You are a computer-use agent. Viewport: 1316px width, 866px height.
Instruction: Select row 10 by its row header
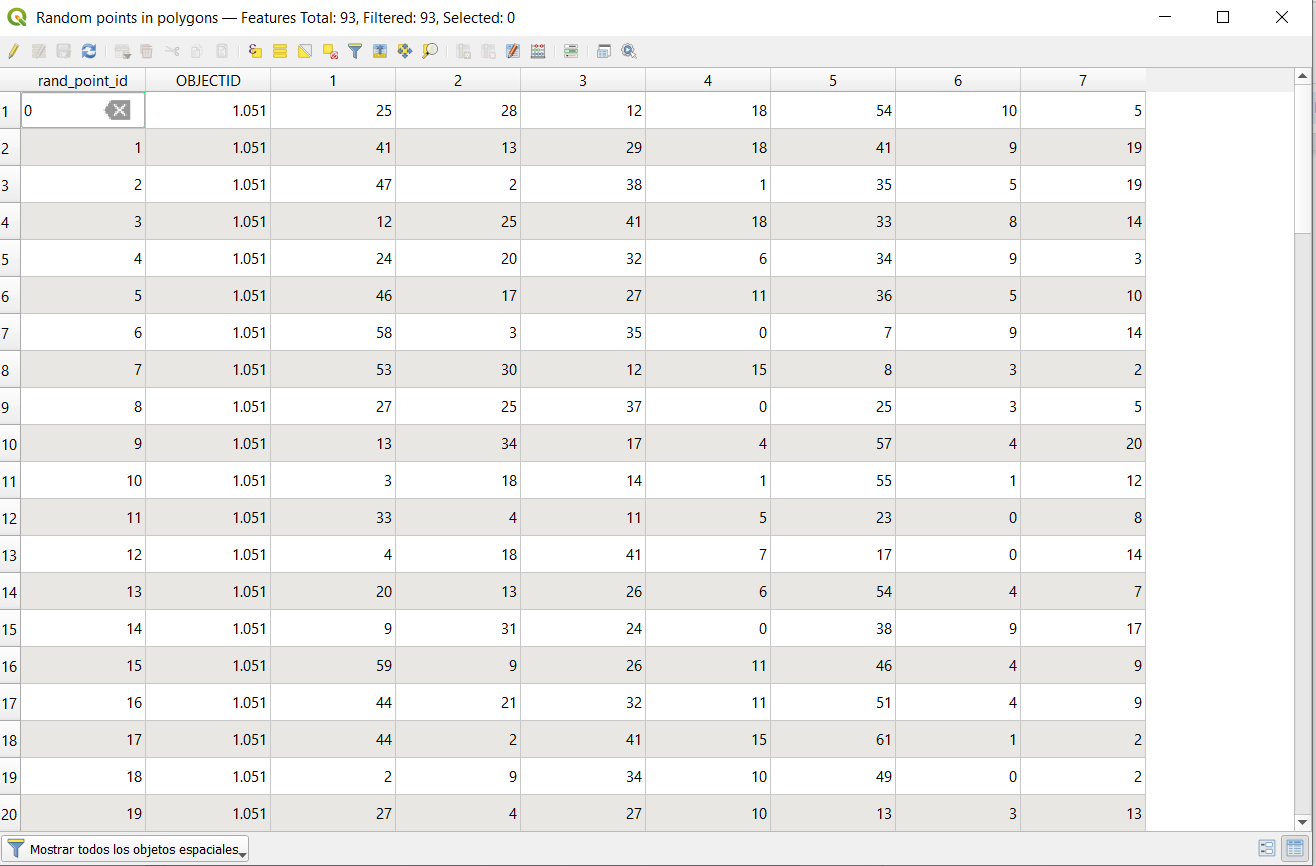pos(10,444)
